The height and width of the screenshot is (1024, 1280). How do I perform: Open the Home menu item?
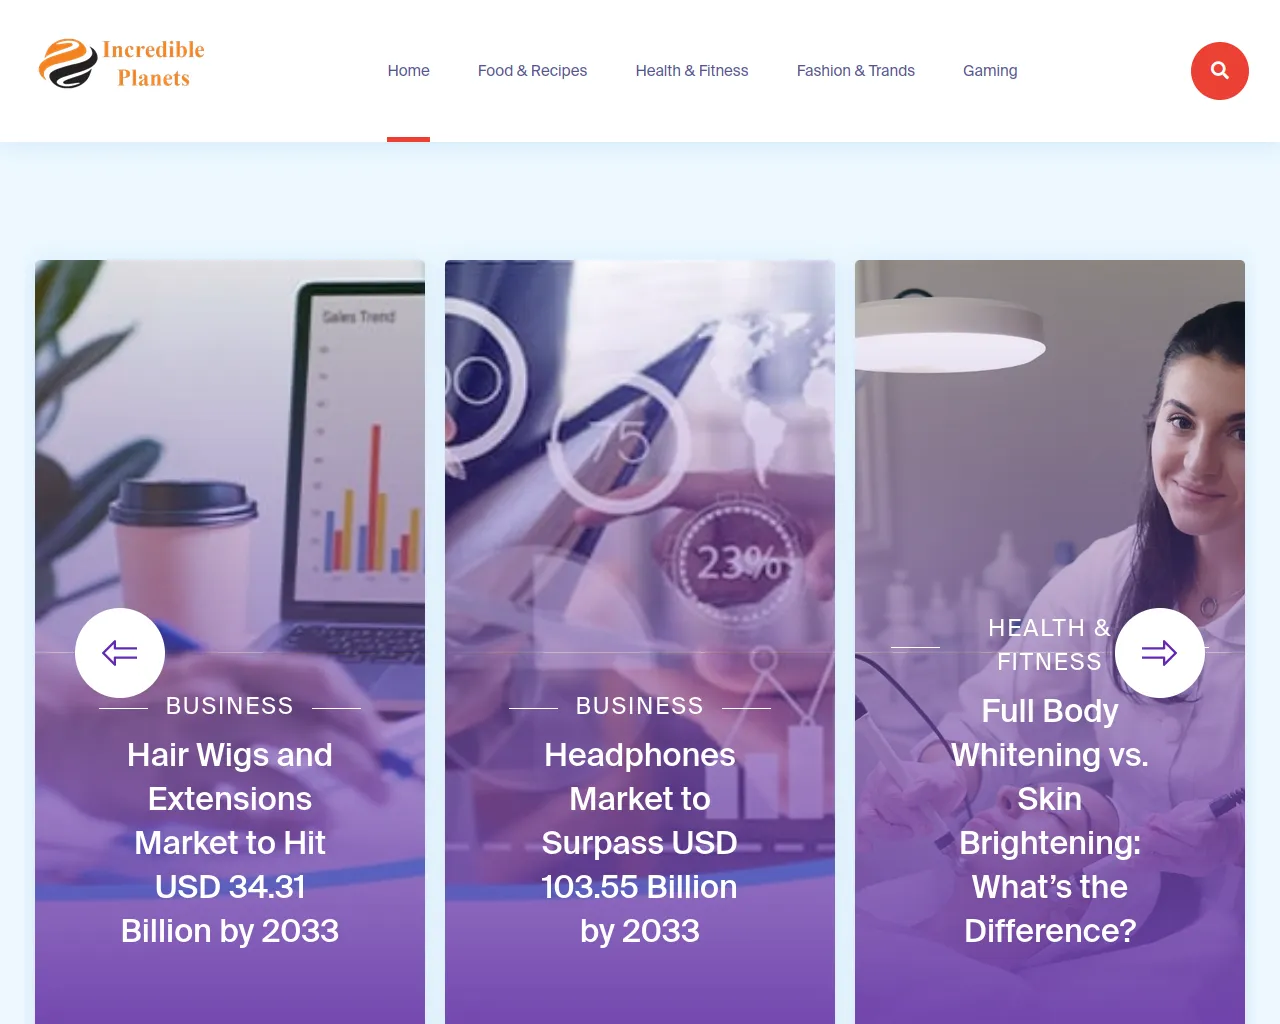[408, 71]
